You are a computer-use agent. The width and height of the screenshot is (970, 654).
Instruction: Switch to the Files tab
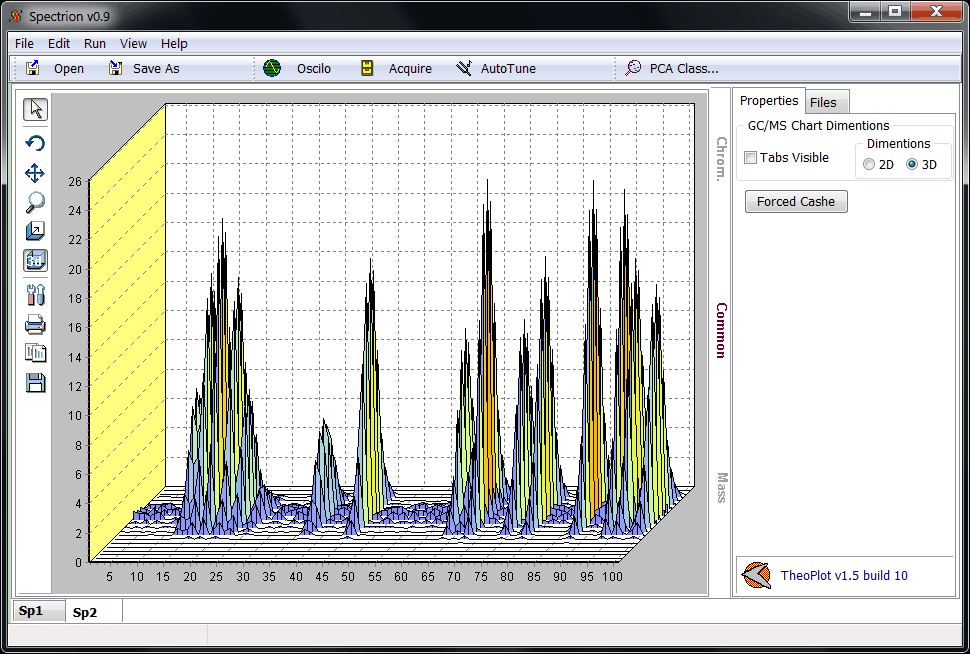tap(824, 102)
